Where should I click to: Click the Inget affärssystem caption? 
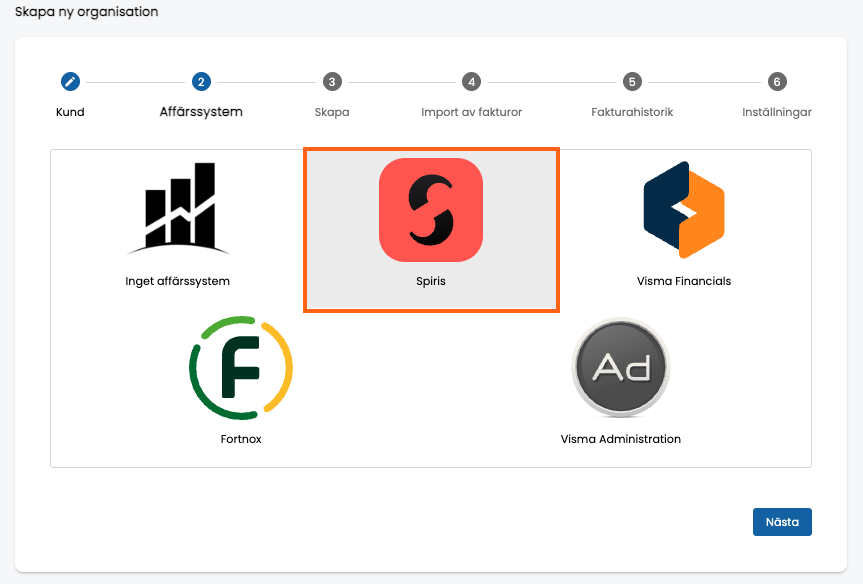pyautogui.click(x=177, y=281)
